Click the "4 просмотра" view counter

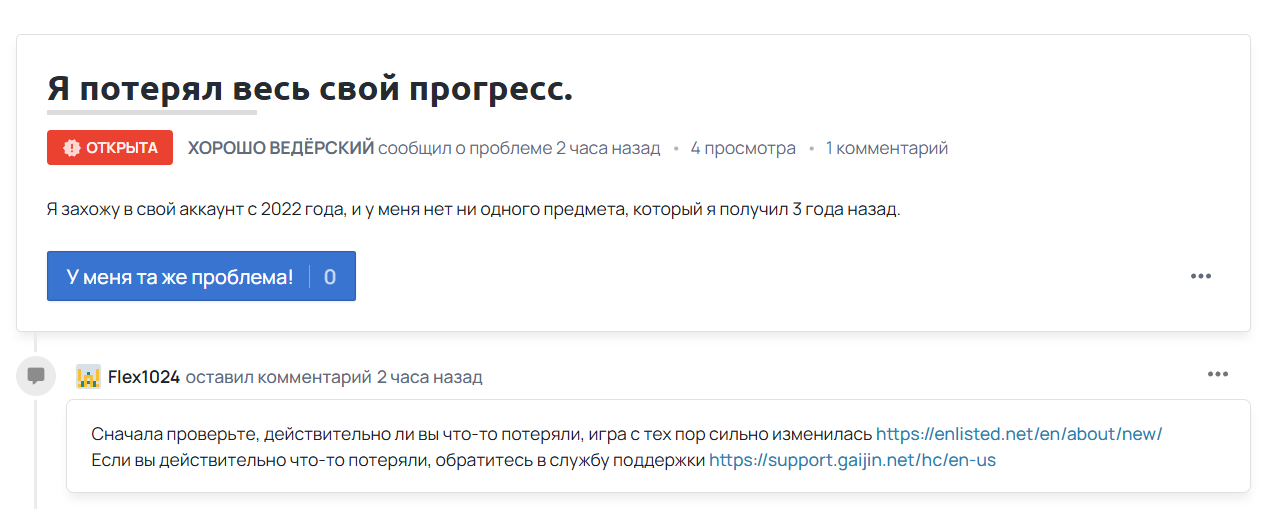(x=743, y=148)
